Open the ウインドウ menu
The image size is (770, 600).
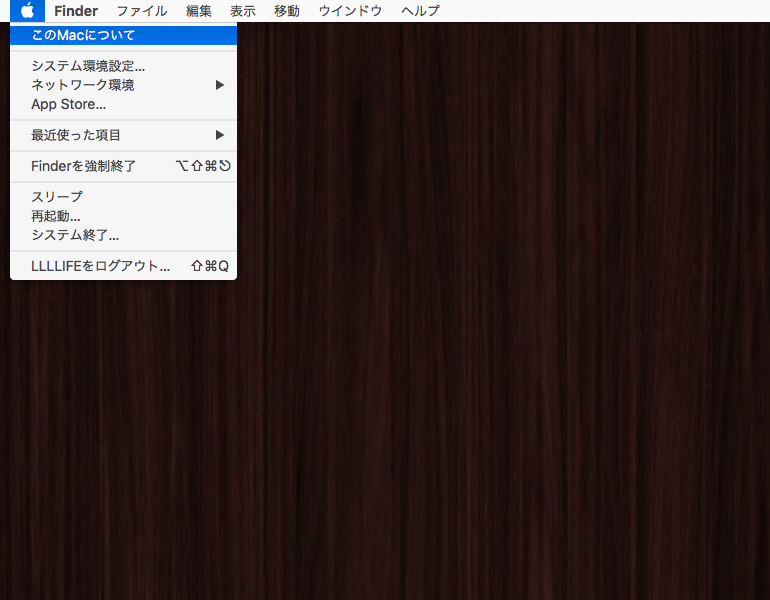(350, 11)
